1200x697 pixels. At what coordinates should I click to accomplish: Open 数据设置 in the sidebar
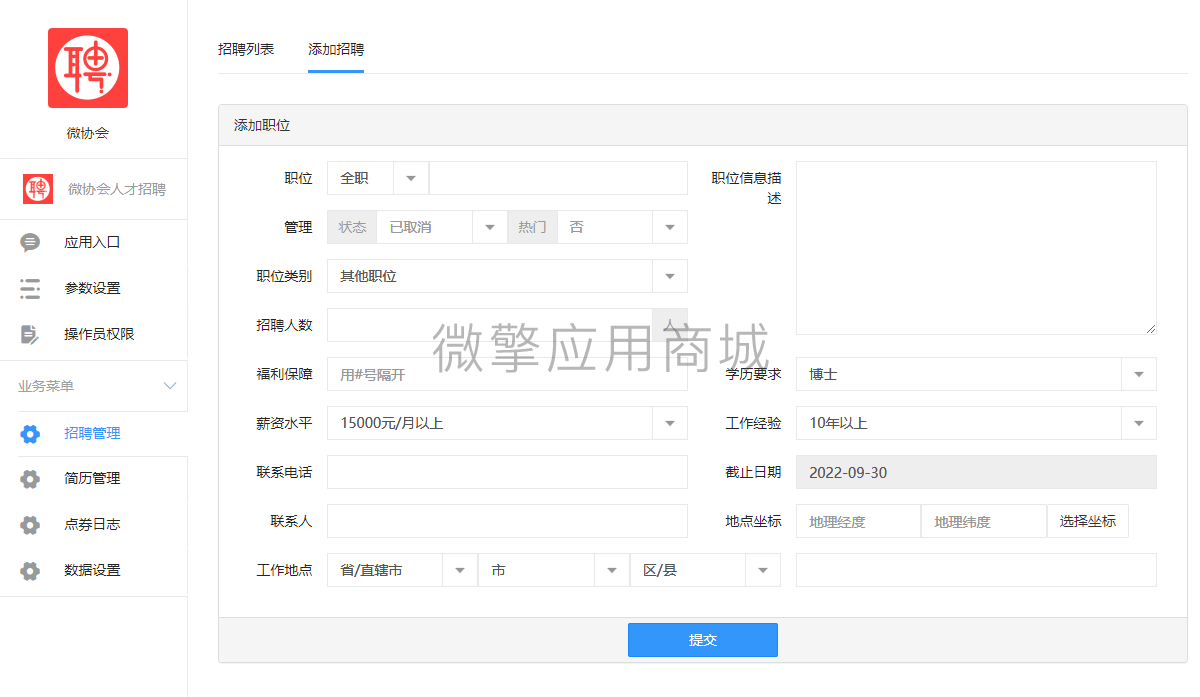point(94,570)
